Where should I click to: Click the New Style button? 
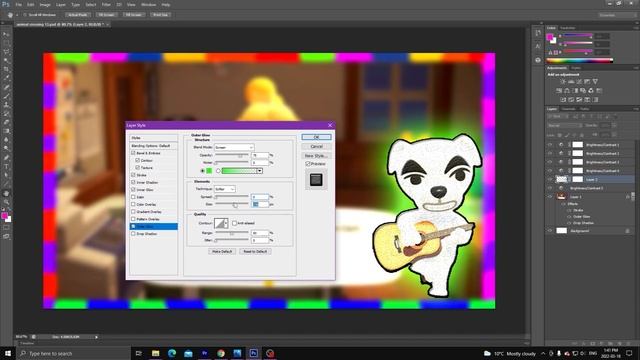pyautogui.click(x=316, y=156)
